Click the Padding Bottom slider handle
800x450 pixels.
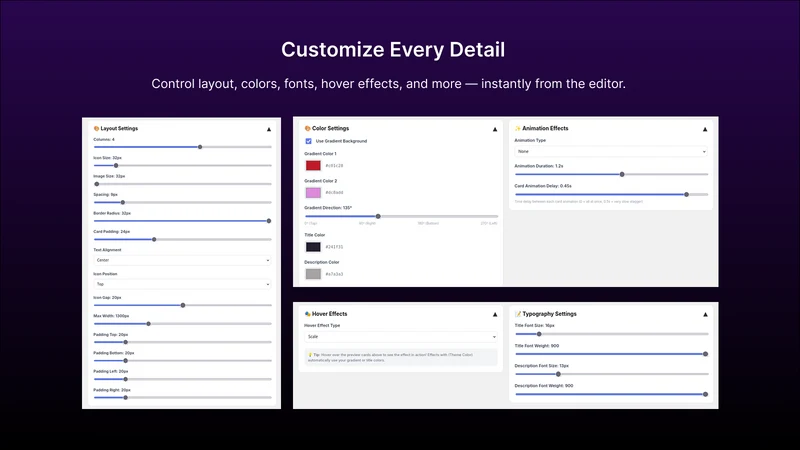(126, 361)
